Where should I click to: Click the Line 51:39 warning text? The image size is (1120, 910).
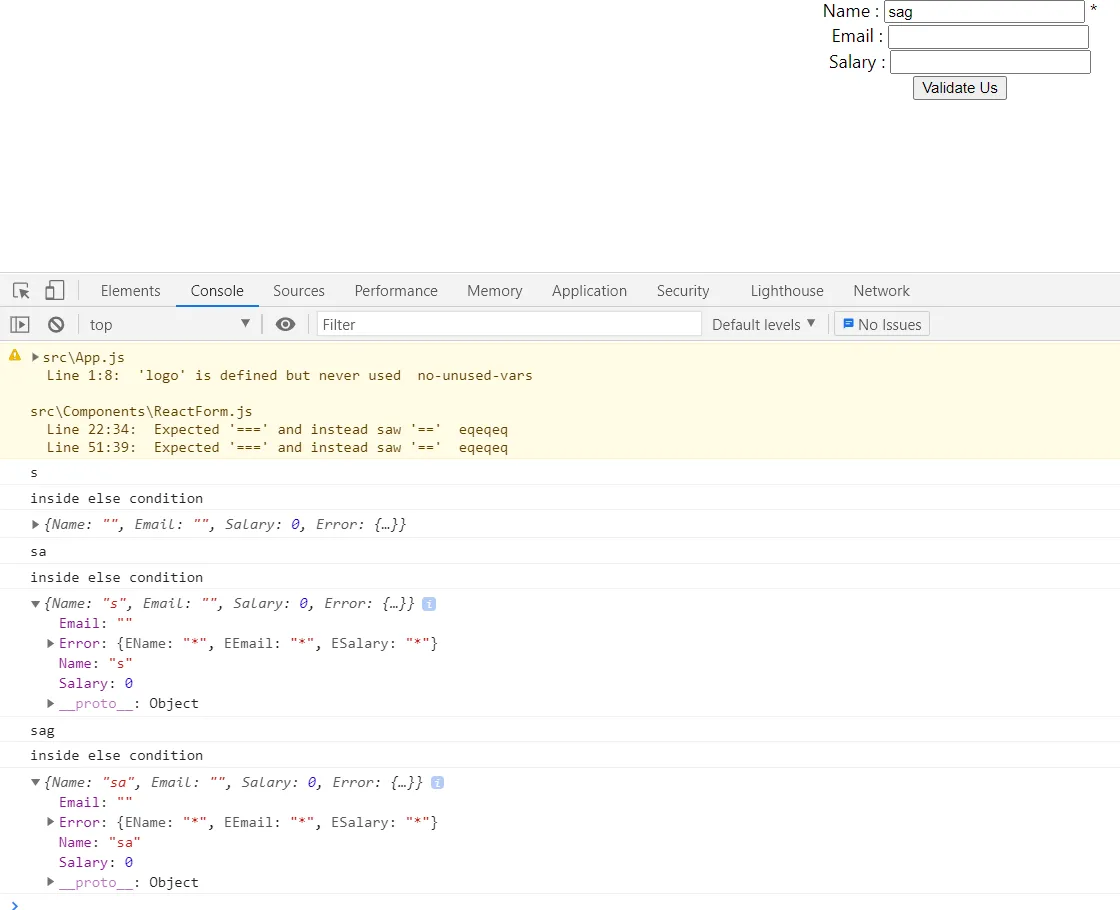[x=277, y=447]
